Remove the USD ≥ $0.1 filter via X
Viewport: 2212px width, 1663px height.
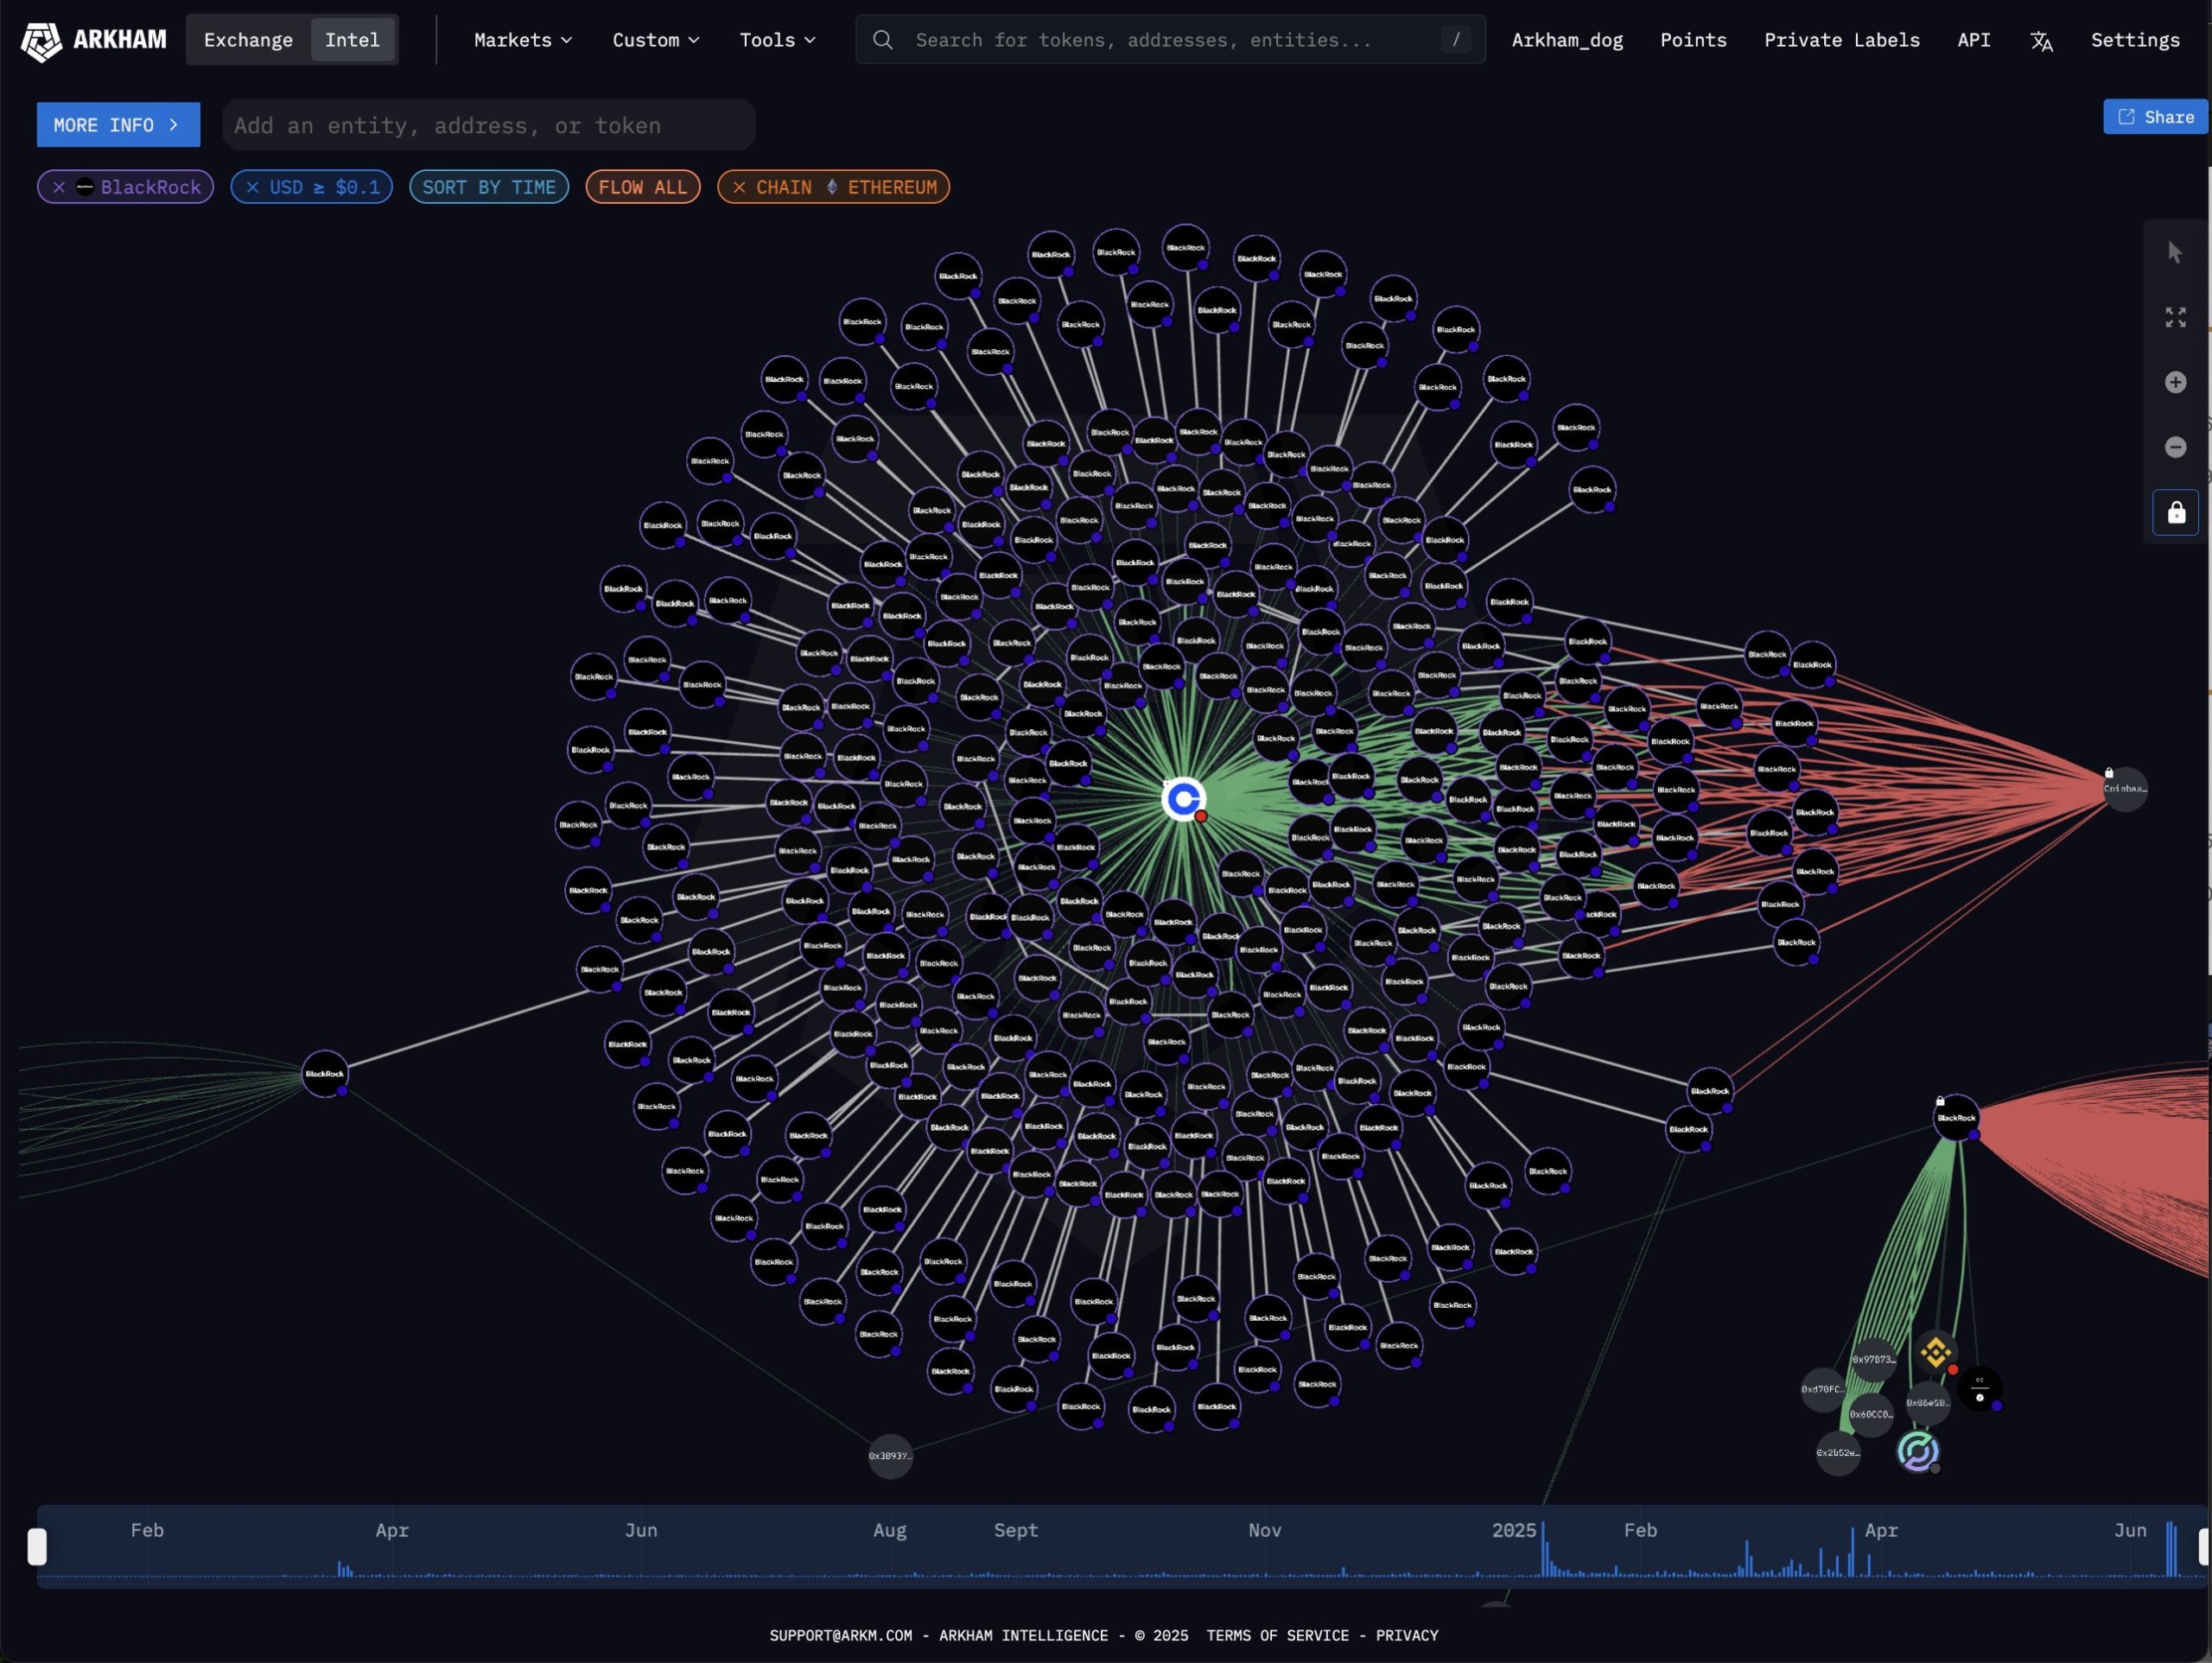coord(252,187)
